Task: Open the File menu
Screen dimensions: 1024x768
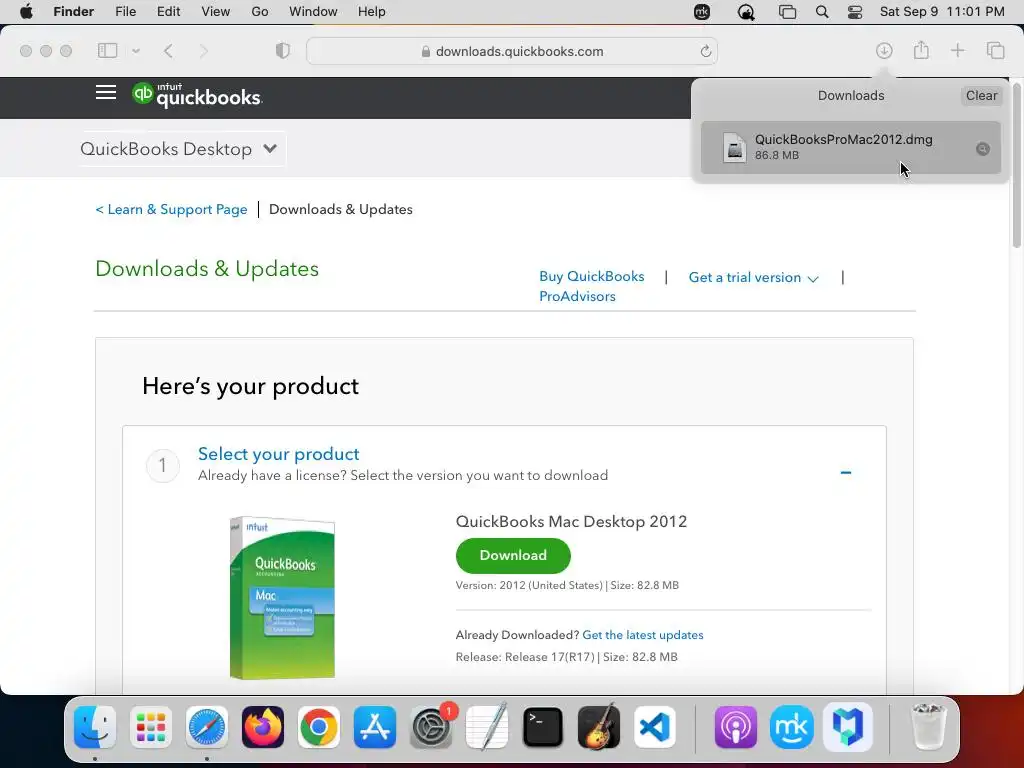Action: pos(125,12)
